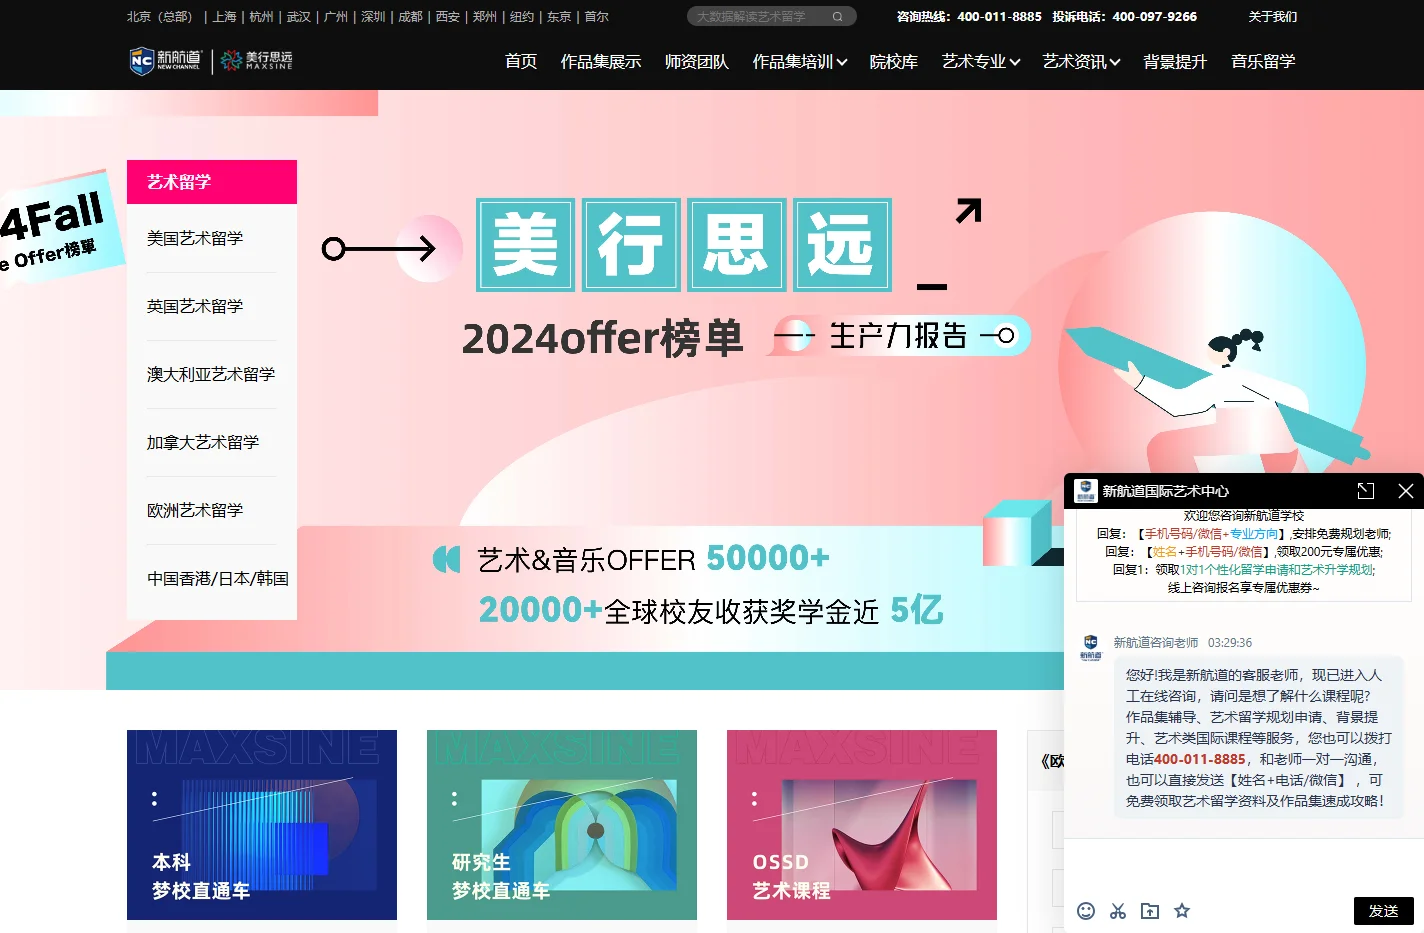Screen dimensions: 1424x933
Task: Open 师资团队 in the navigation
Action: [697, 62]
